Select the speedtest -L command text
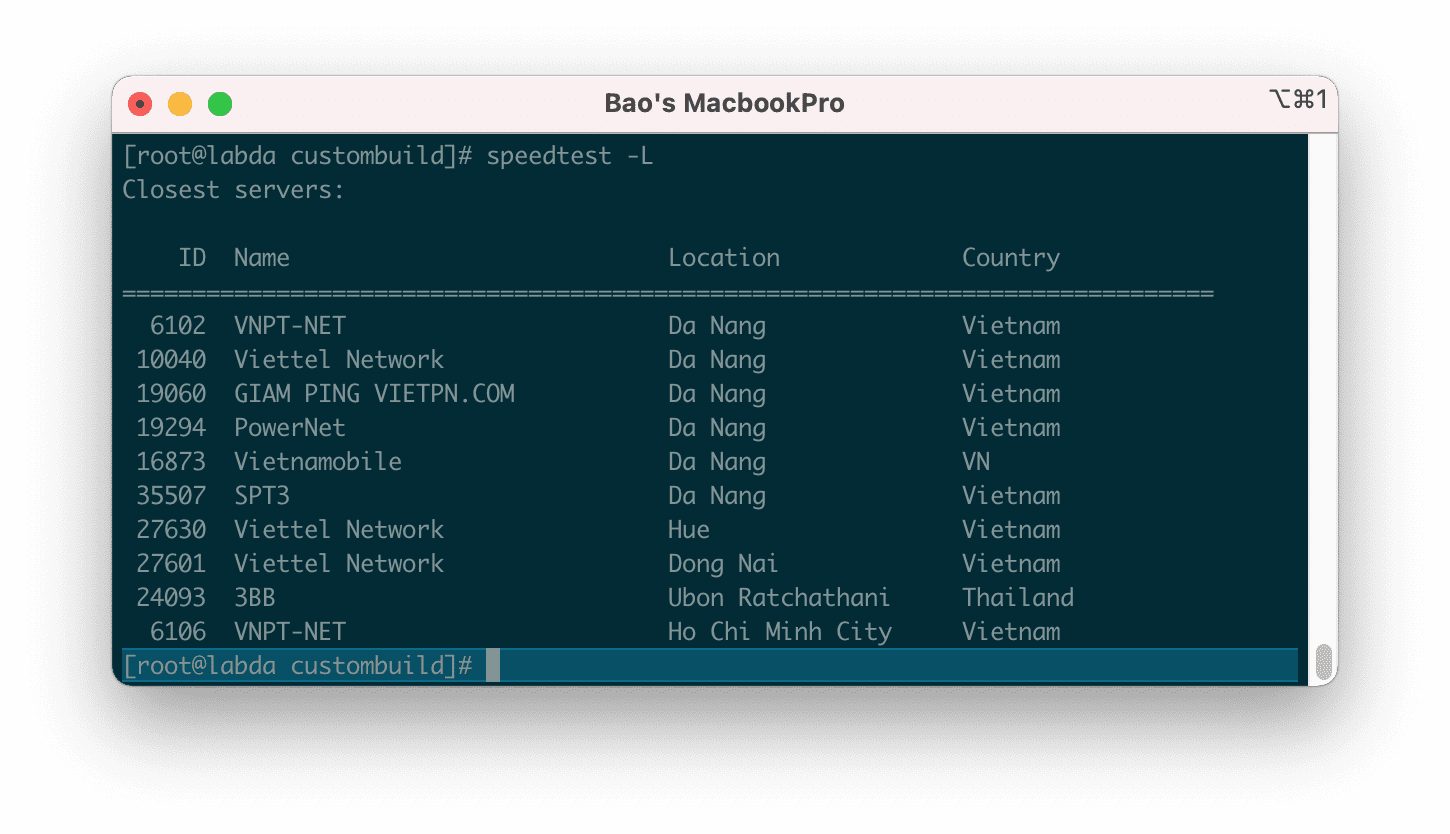The image size is (1450, 834). click(x=570, y=156)
